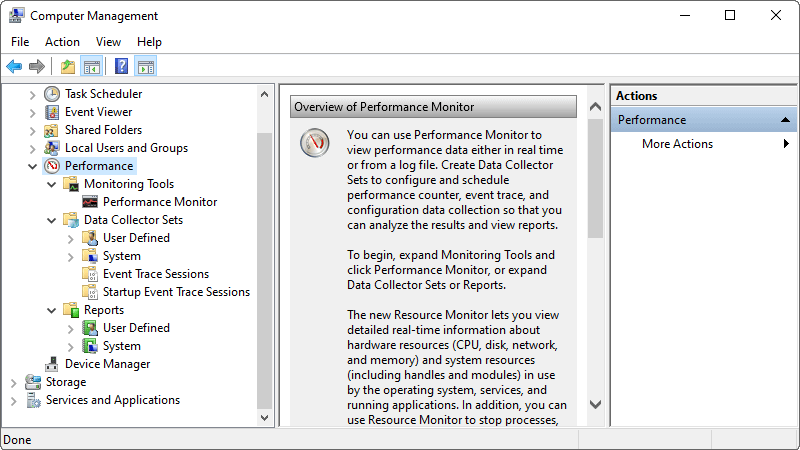Click the Performance Monitor graph icon
800x450 pixels.
click(90, 202)
